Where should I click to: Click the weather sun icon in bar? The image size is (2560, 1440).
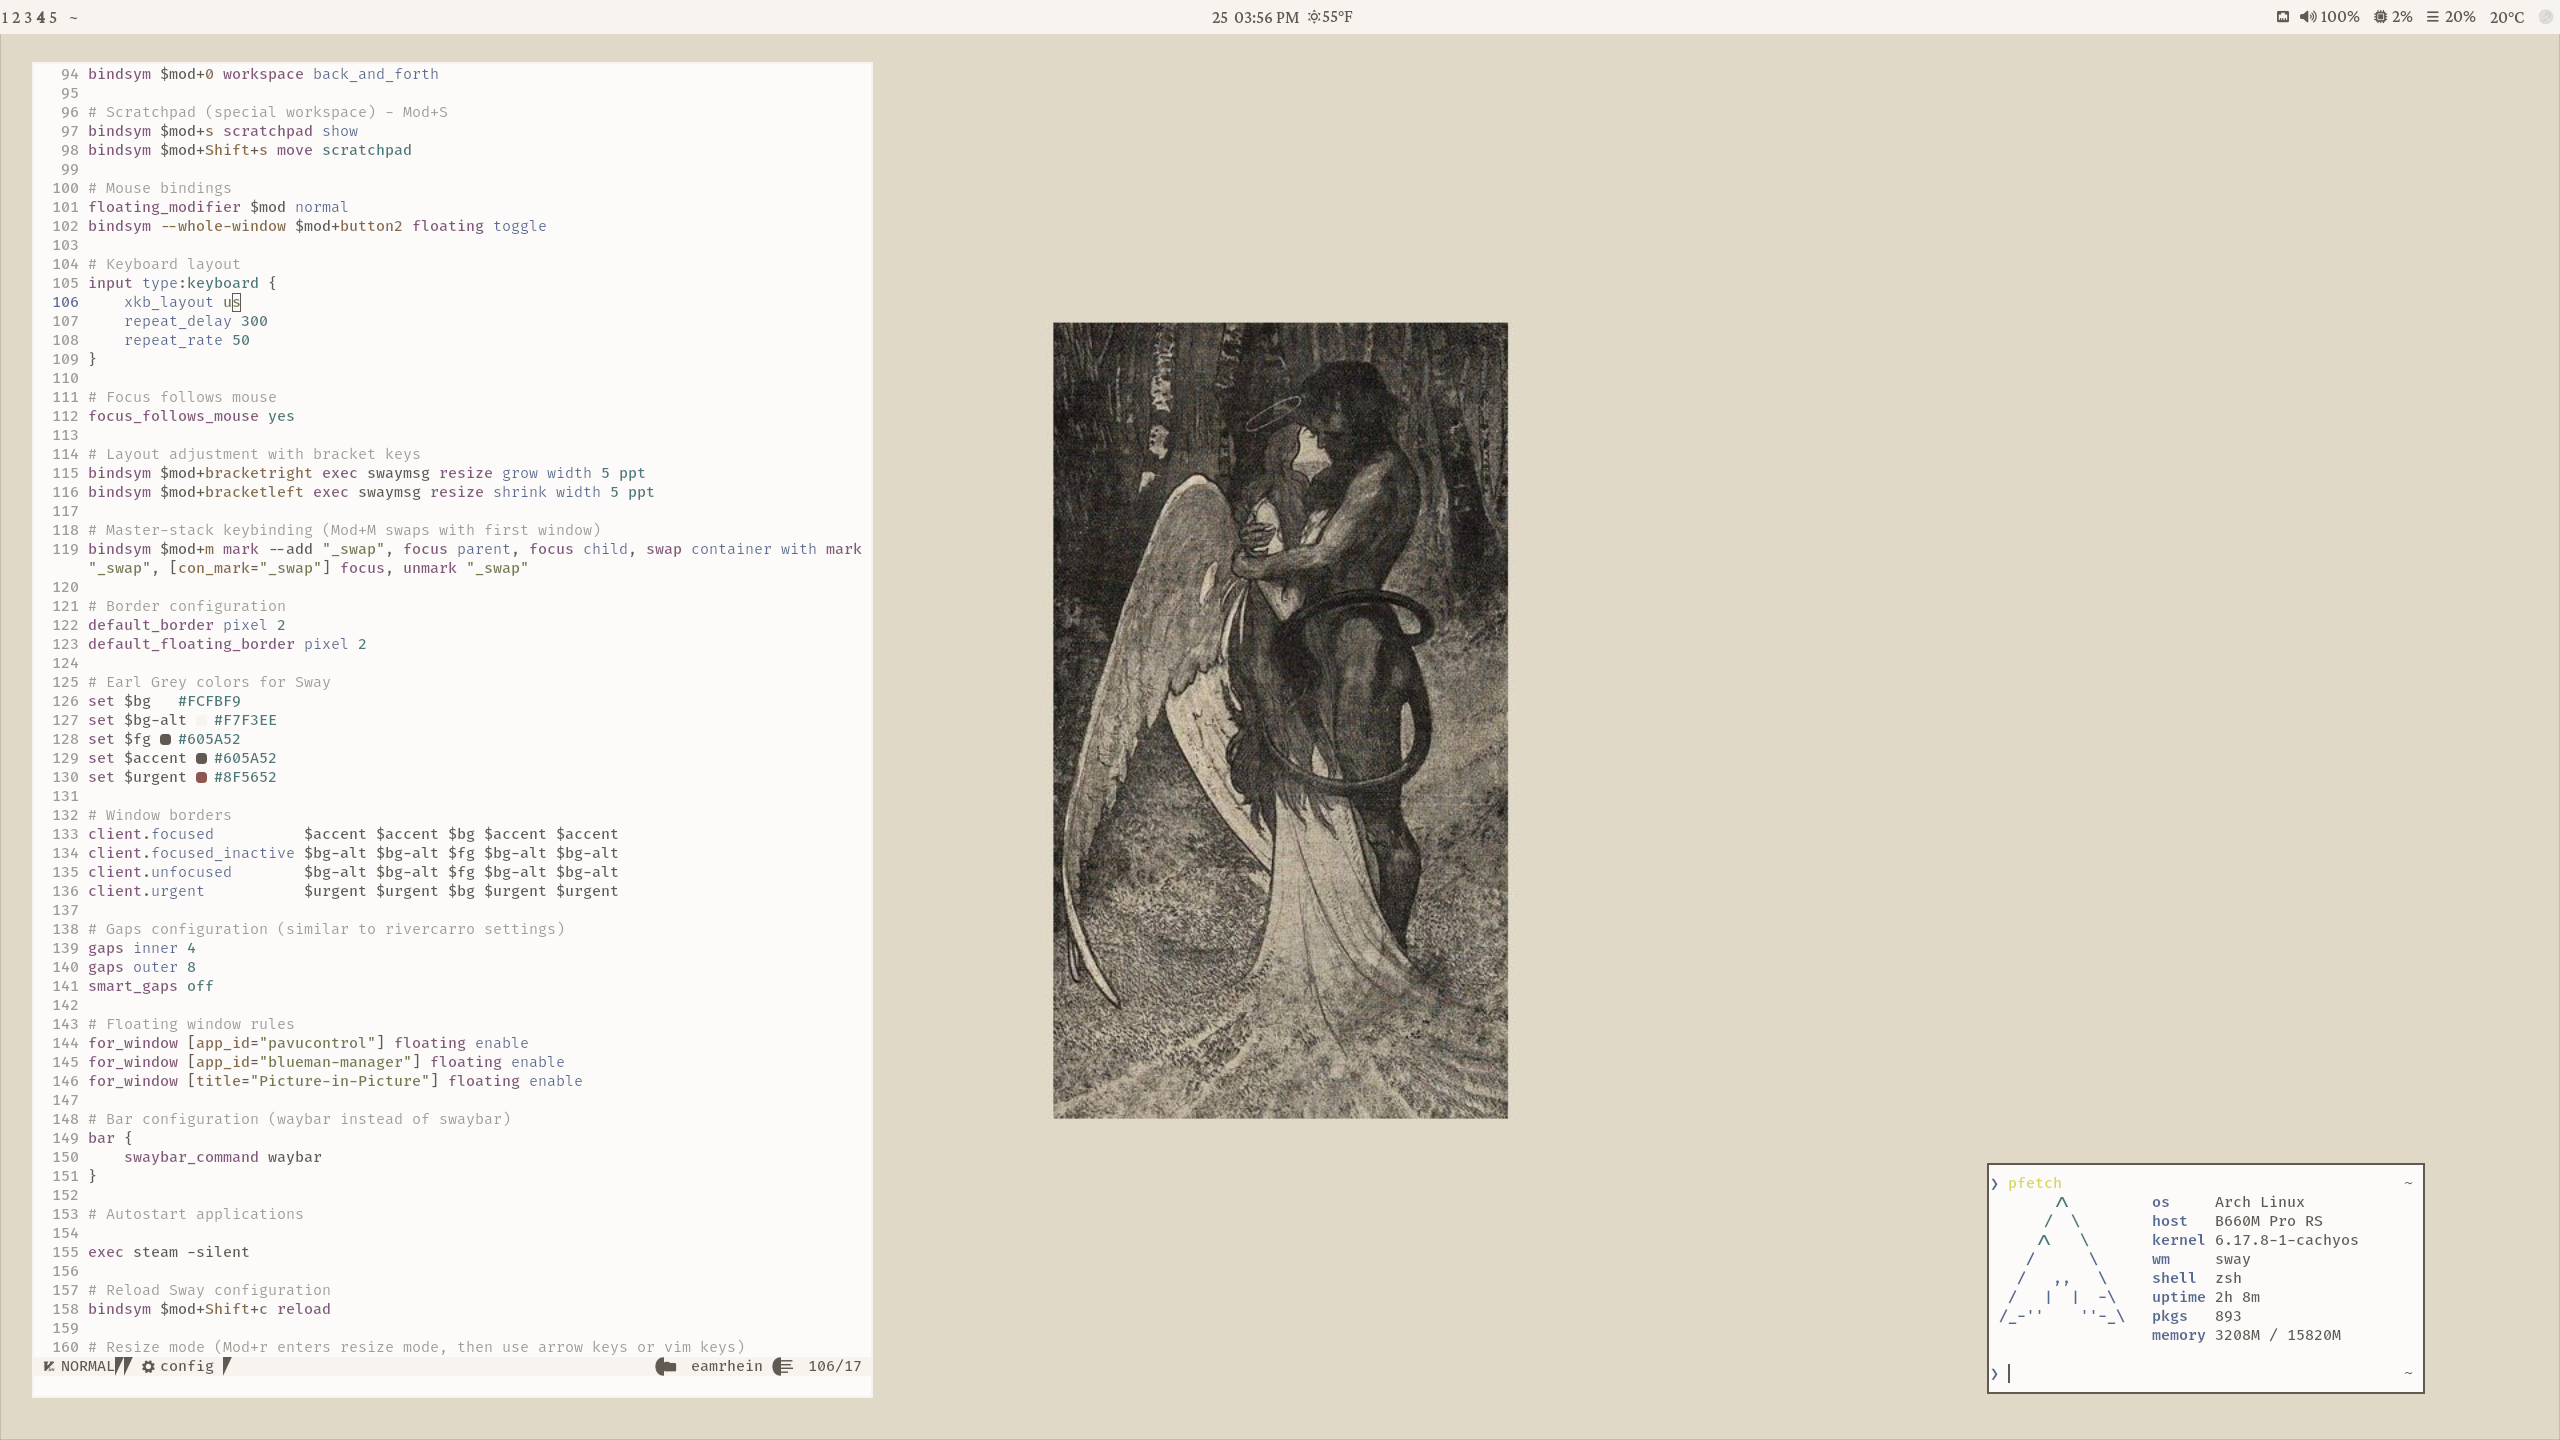[x=1314, y=17]
